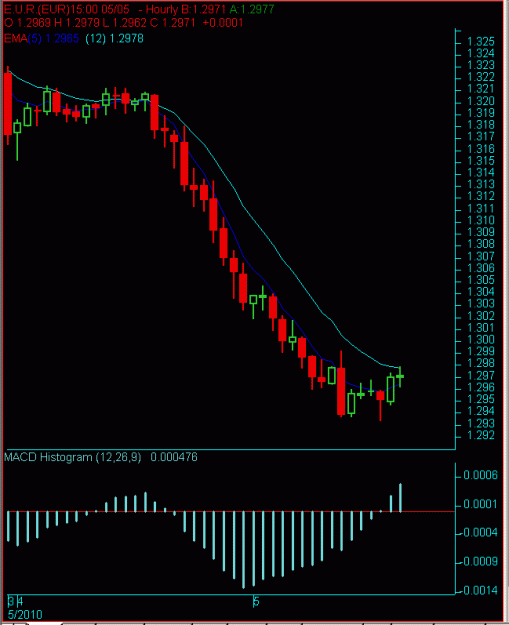
Task: Click the -0.0009 MACD axis label
Action: (480, 561)
